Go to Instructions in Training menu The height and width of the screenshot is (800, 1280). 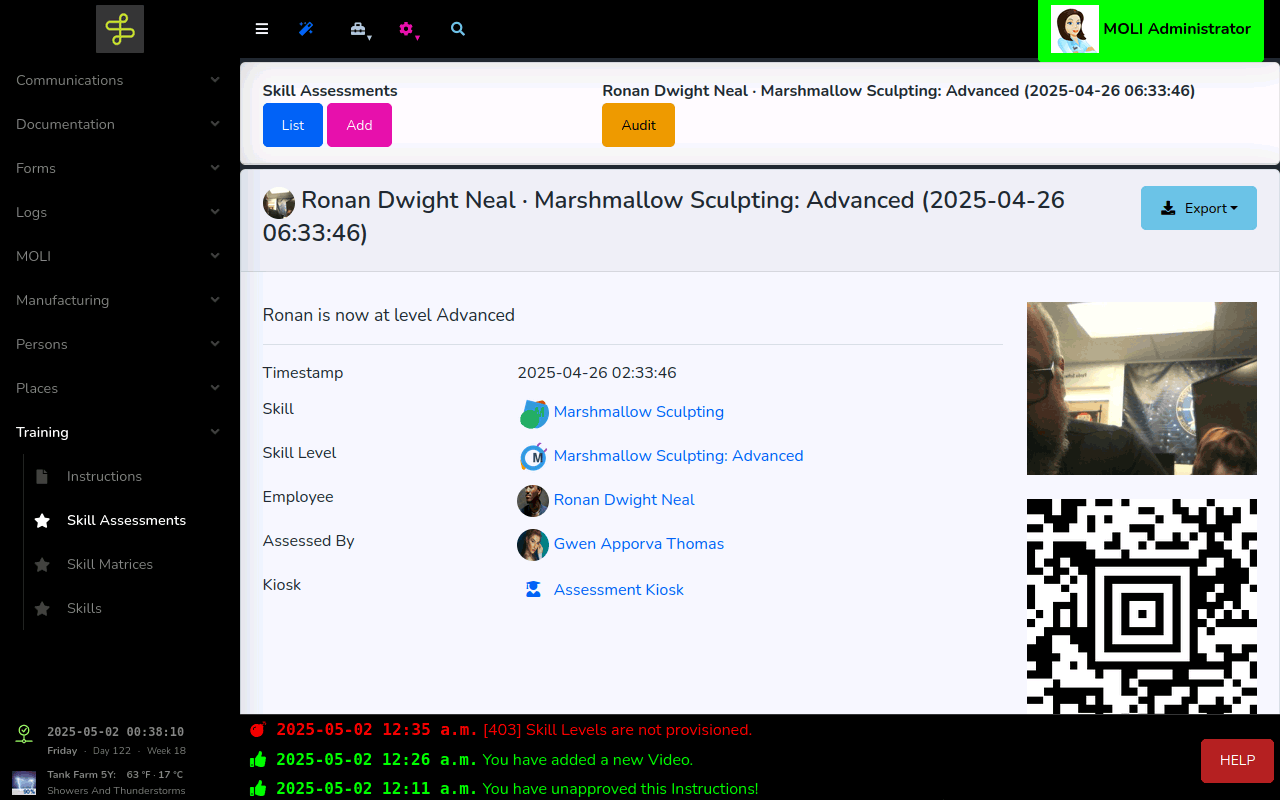click(104, 476)
